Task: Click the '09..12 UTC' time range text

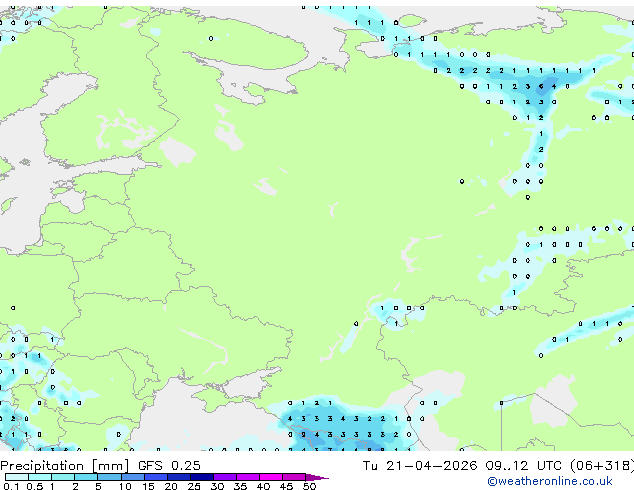Action: 524,466
